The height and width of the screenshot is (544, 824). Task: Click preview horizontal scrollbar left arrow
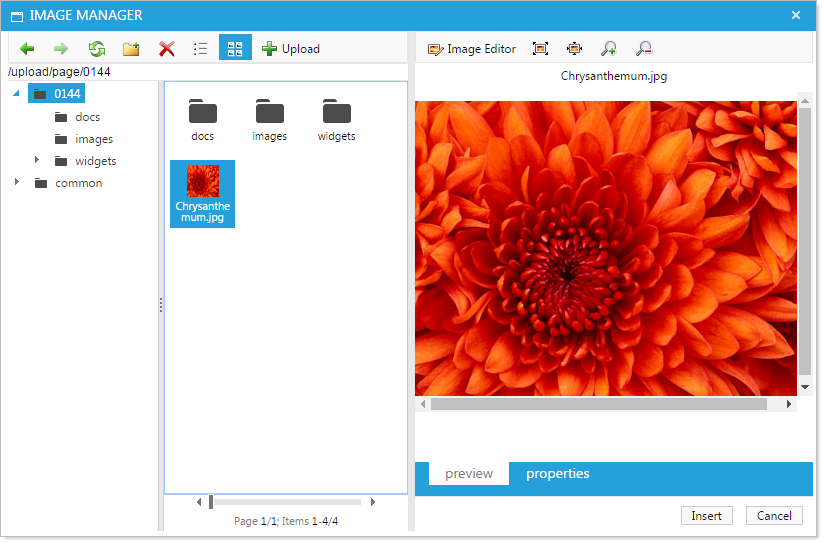[x=423, y=404]
